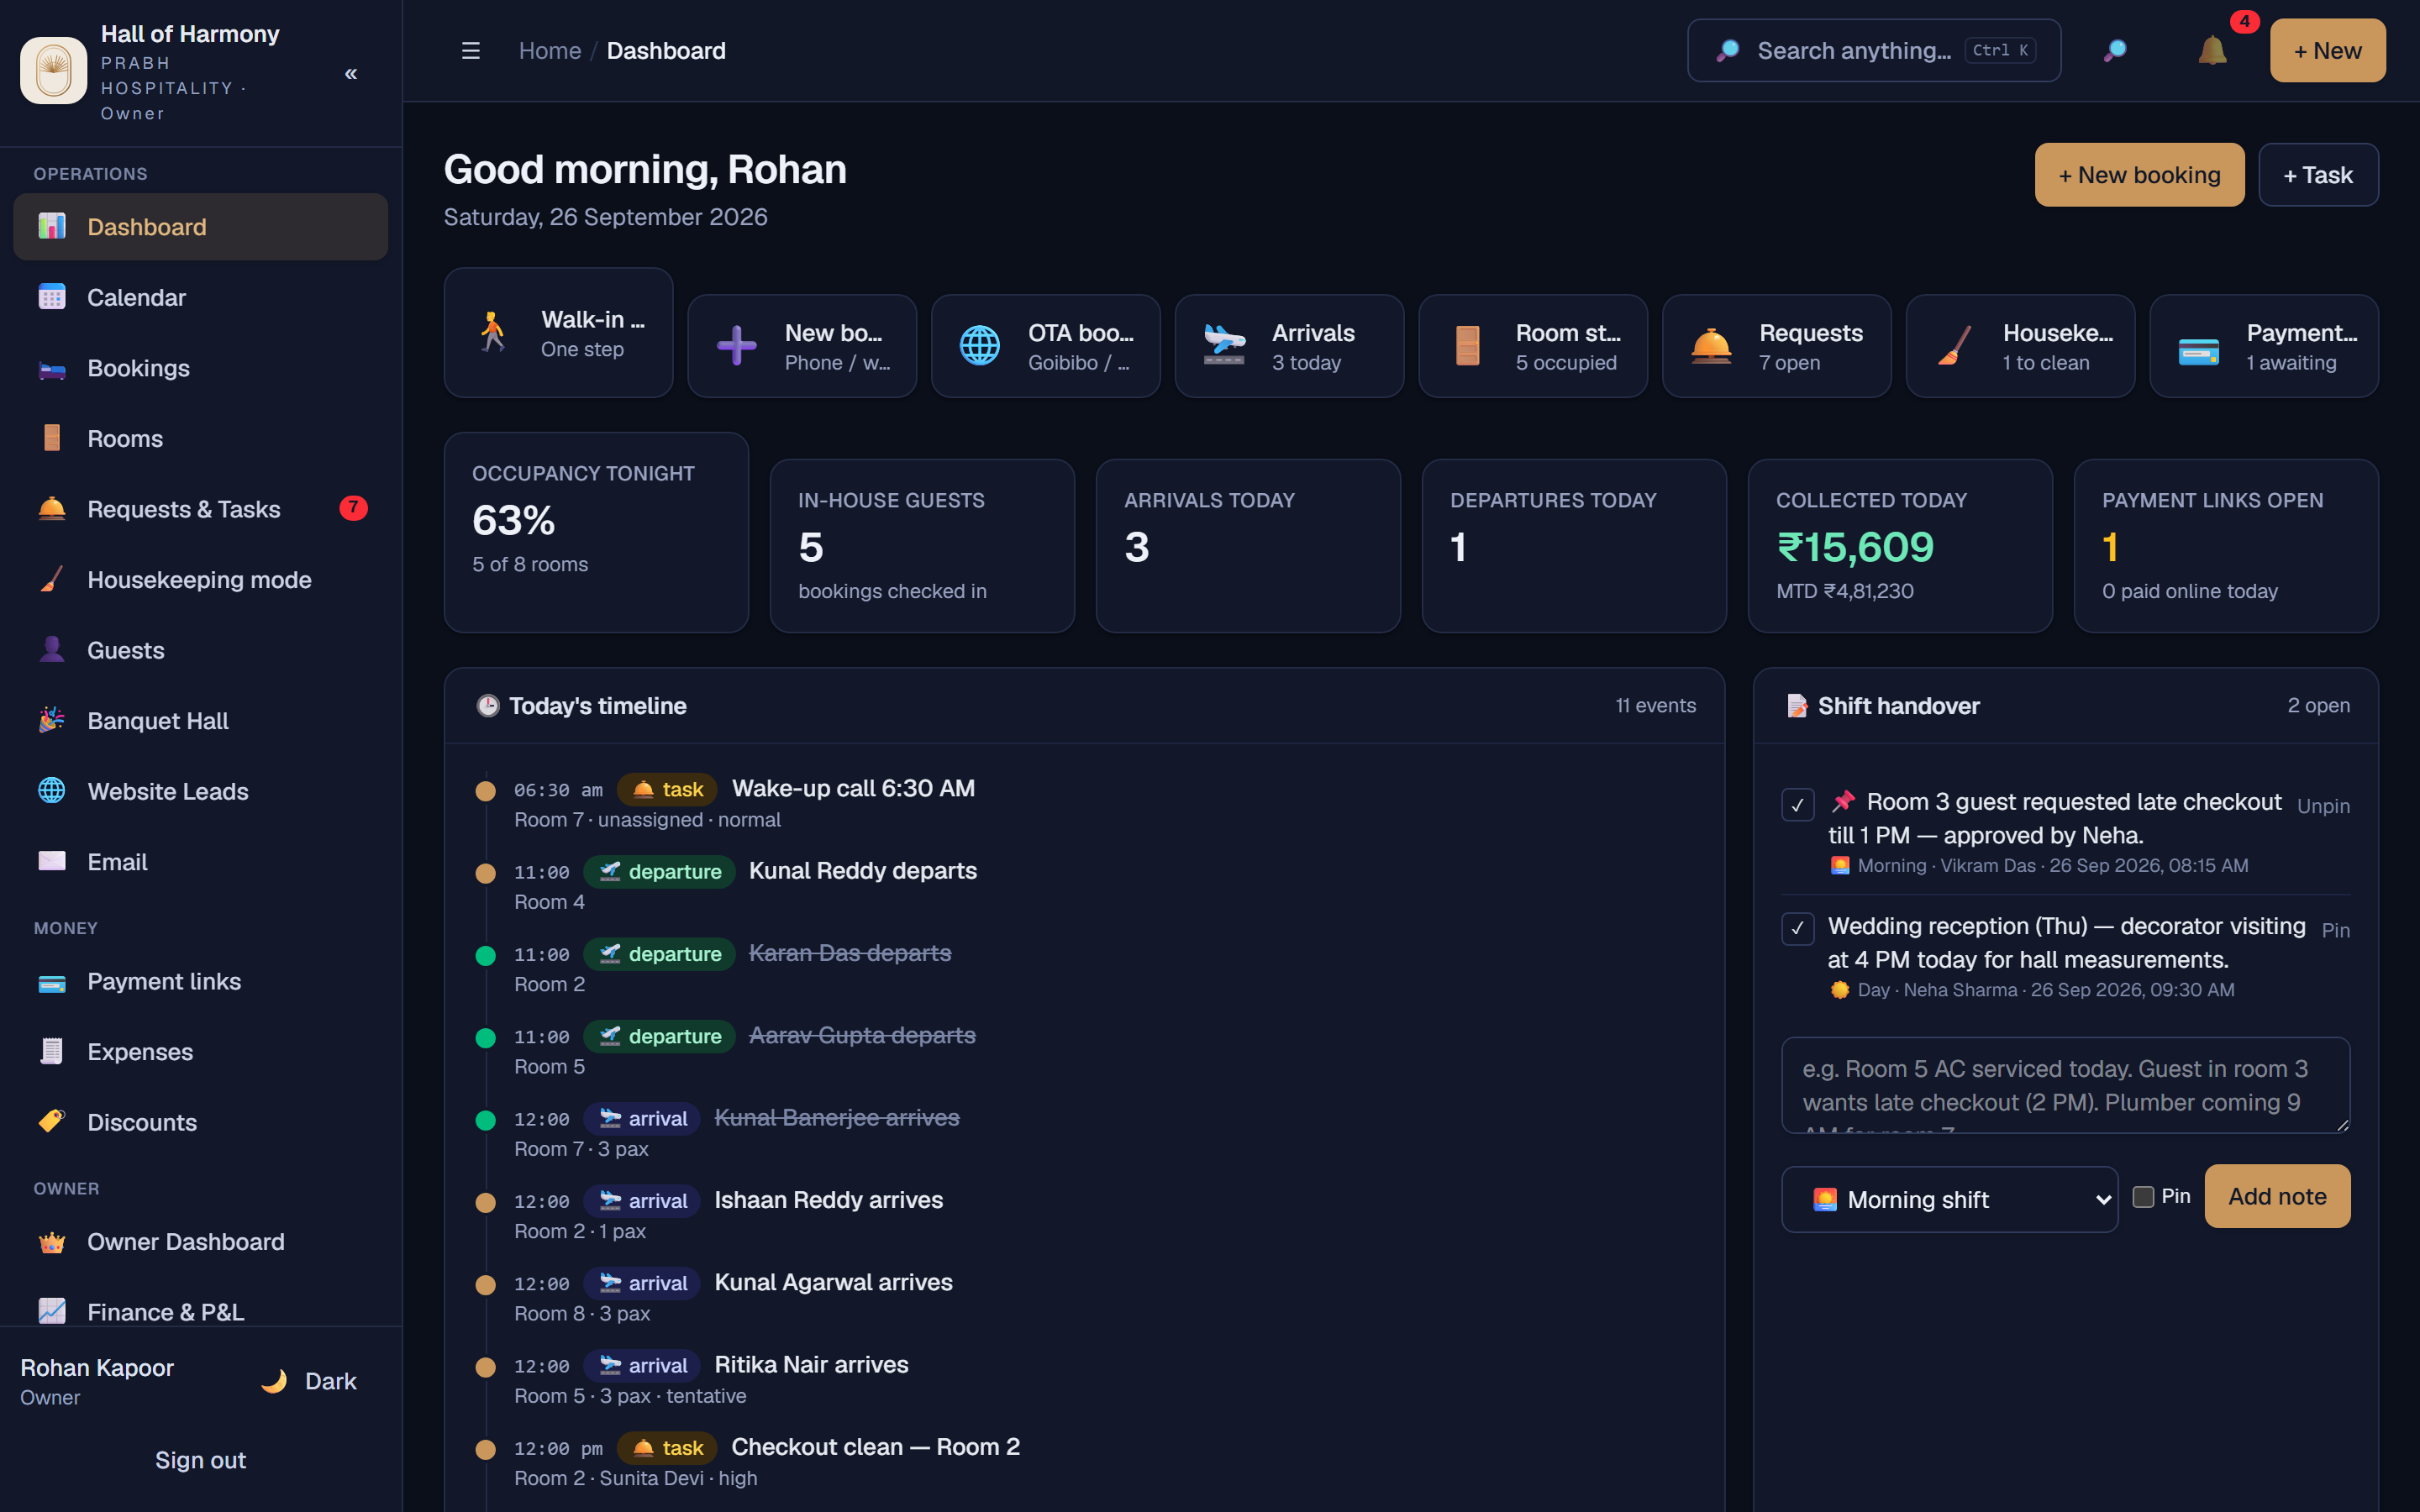Open Requests & Tasks in the sidebar
This screenshot has height=1512, width=2420.
201,509
